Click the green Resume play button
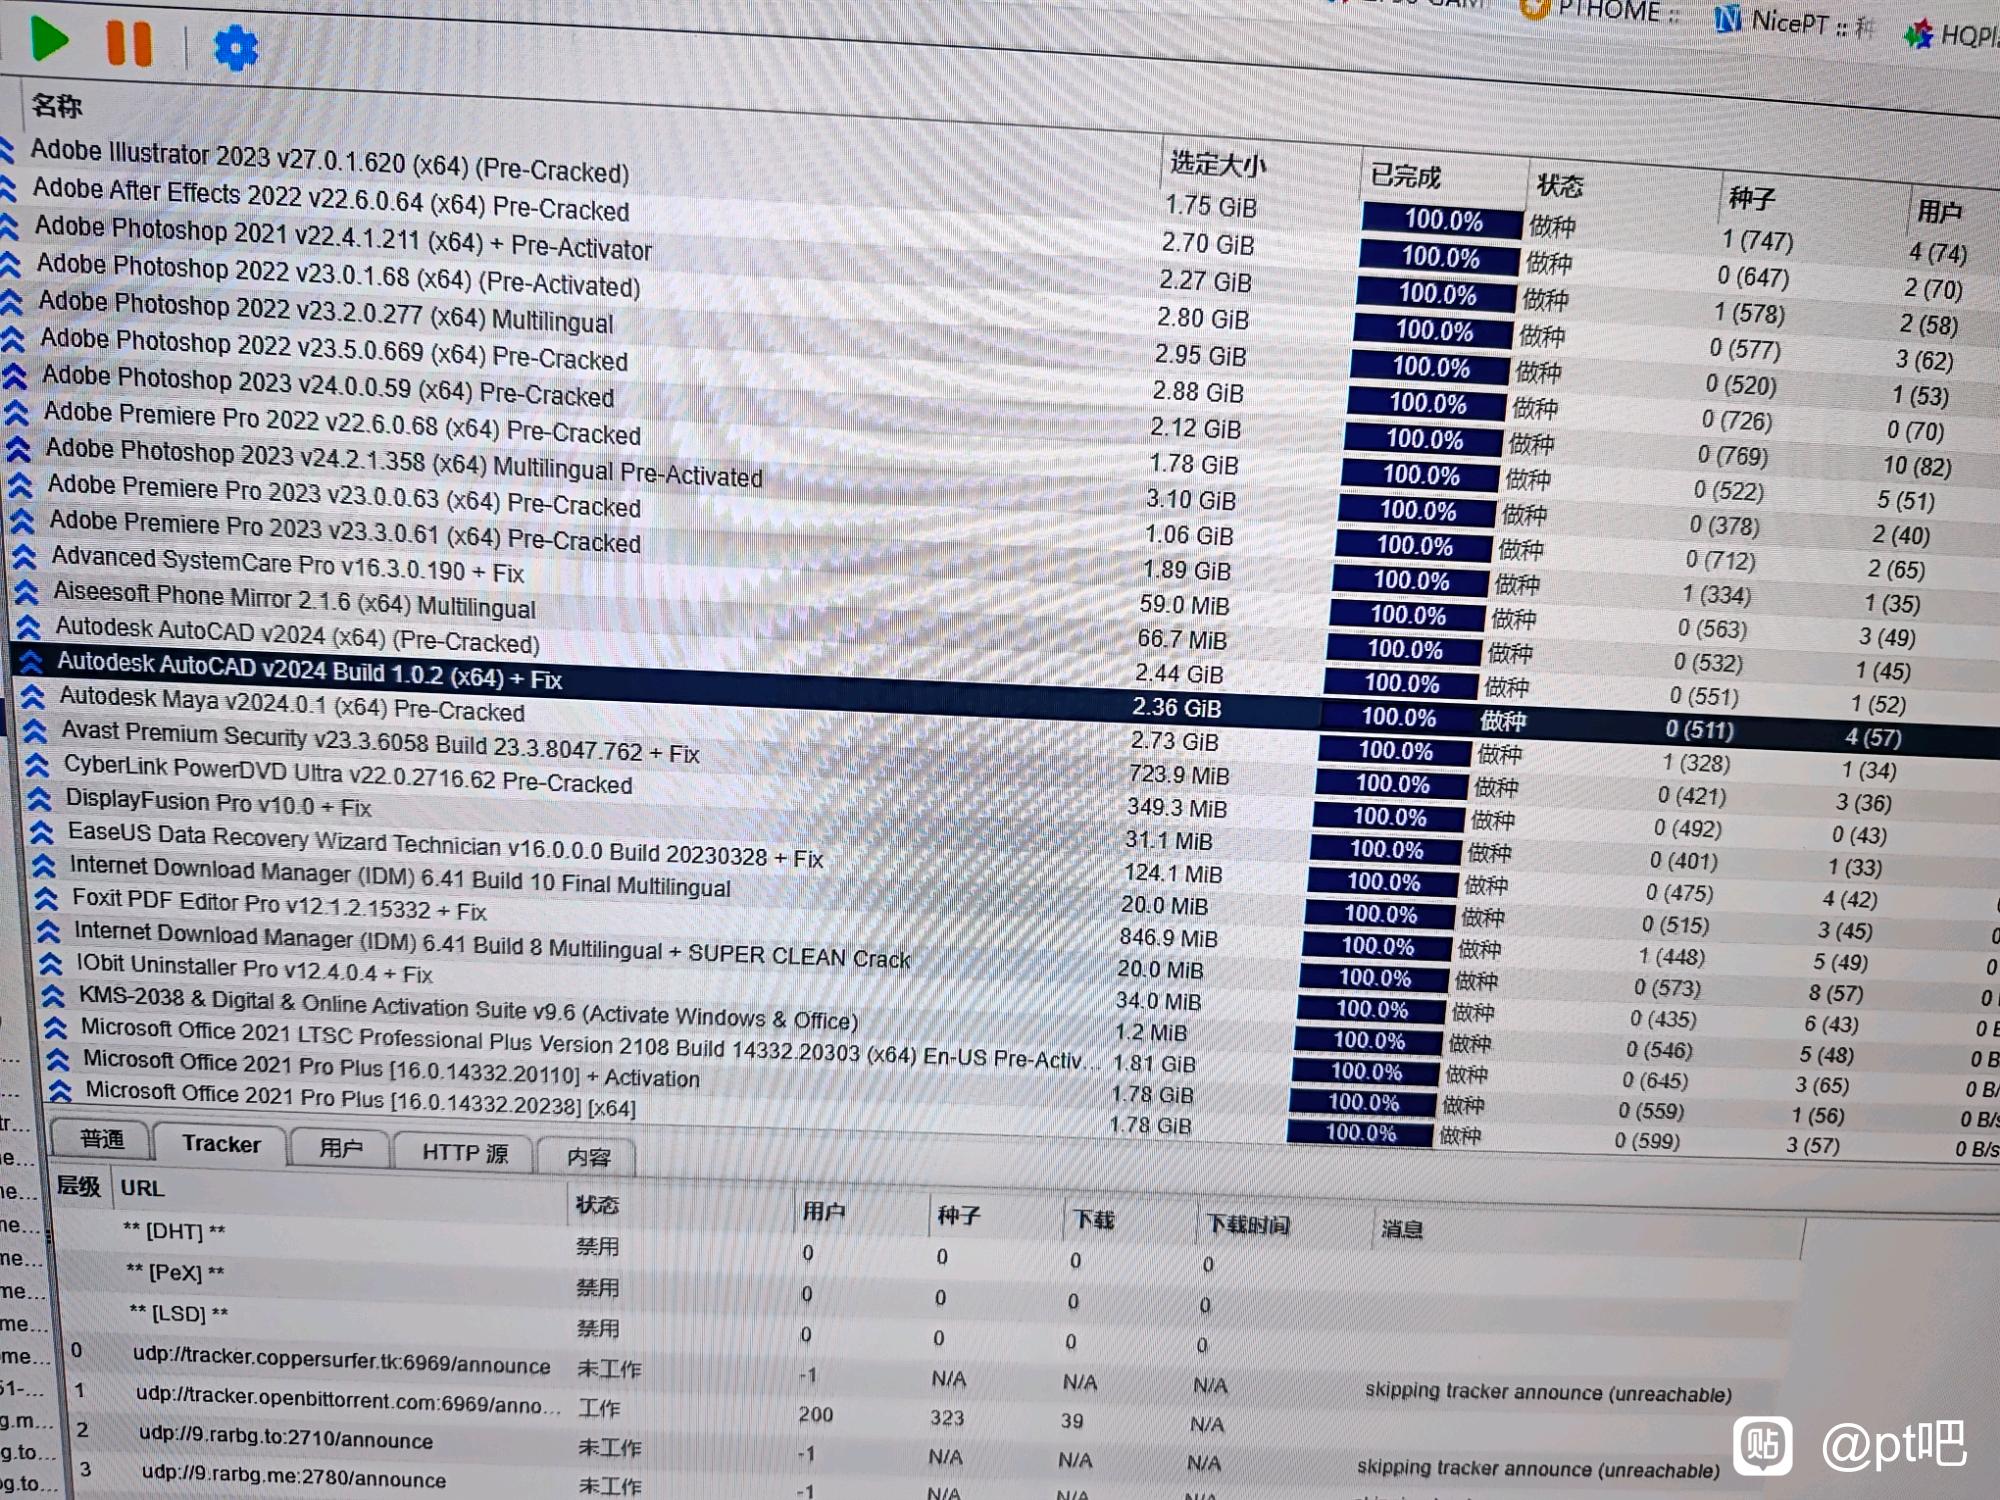 [48, 39]
